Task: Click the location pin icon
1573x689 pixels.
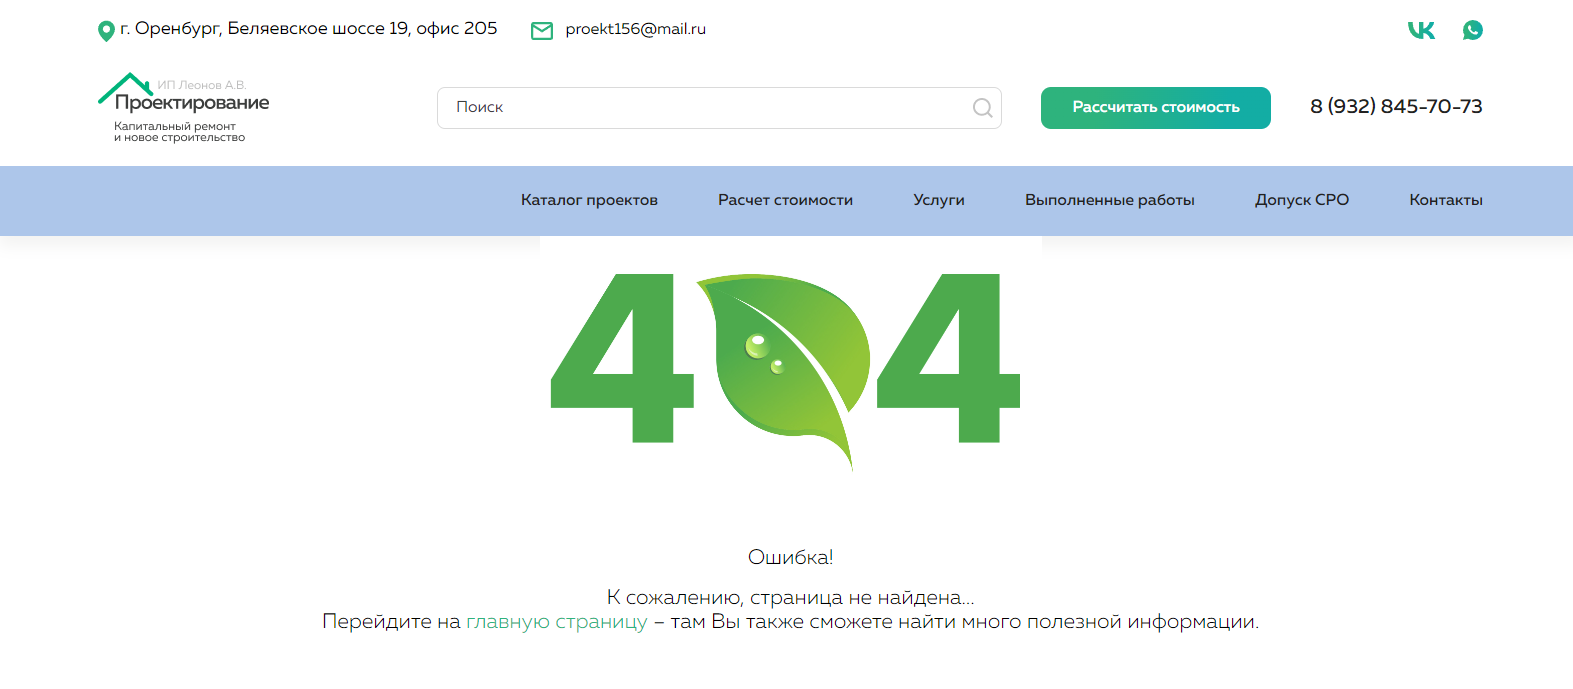Action: click(x=105, y=31)
